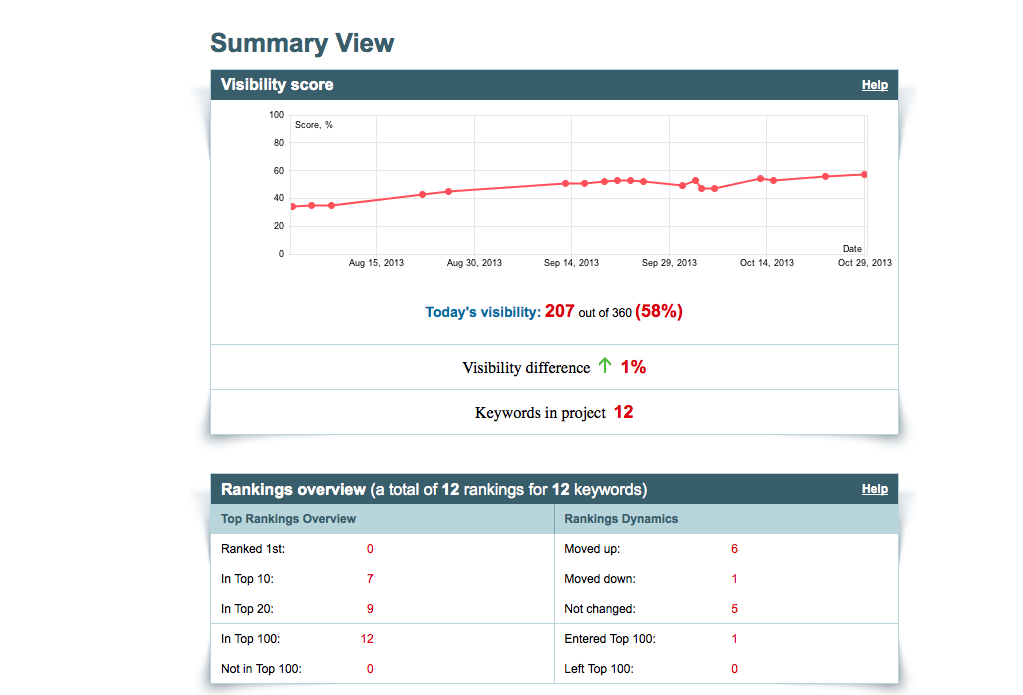Click the last chart data point at Oct 29, 2013
The image size is (1023, 695).
(x=864, y=175)
